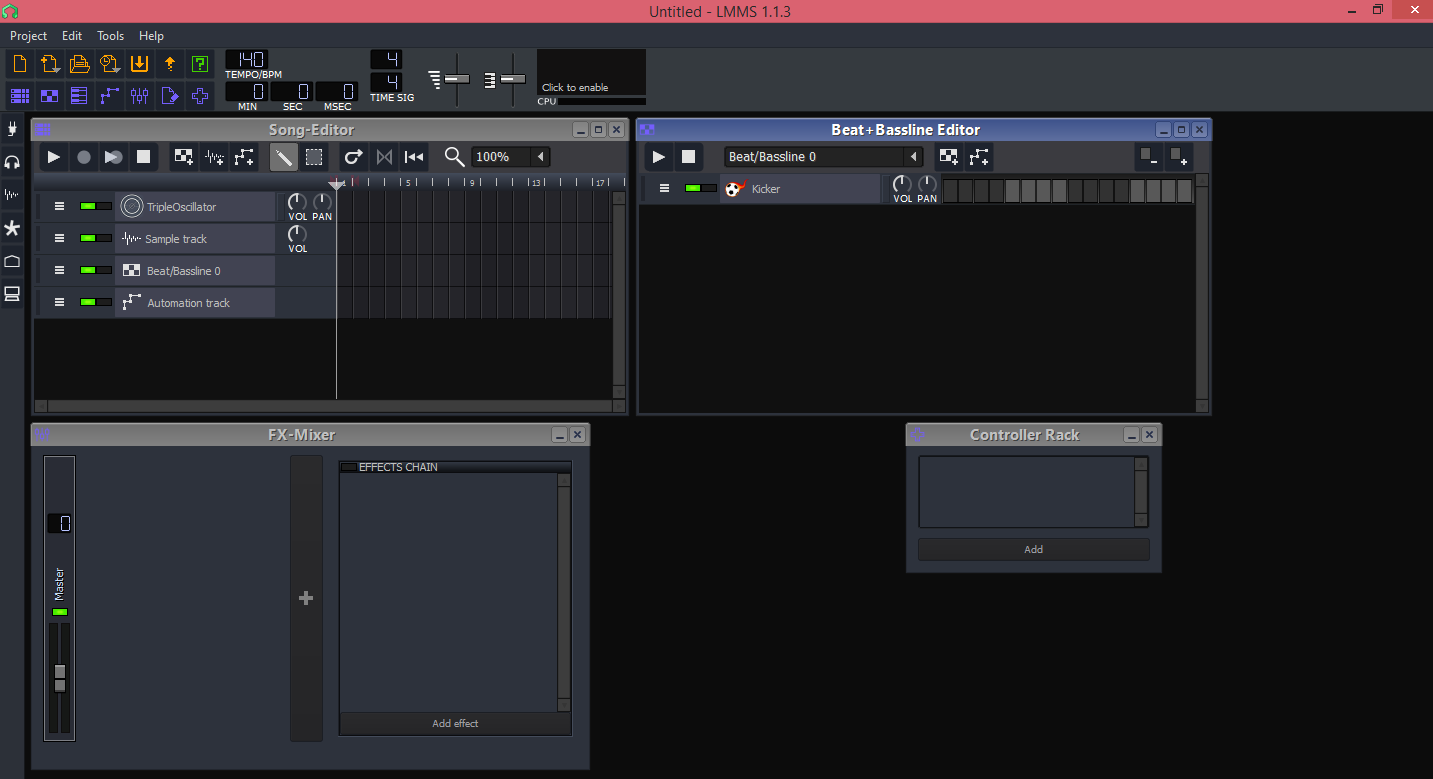Image resolution: width=1433 pixels, height=779 pixels.
Task: Add steps in Beat+Bassline Editor
Action: (1179, 157)
